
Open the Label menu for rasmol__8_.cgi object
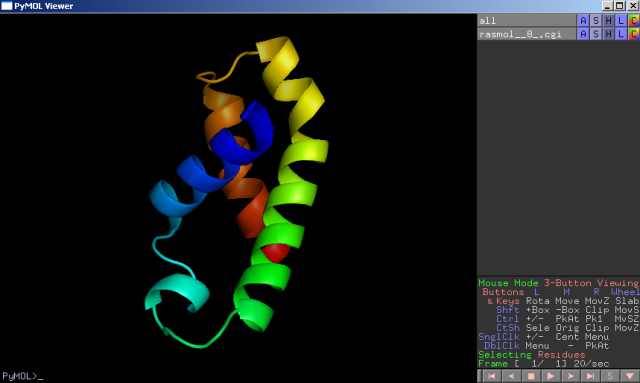[621, 34]
